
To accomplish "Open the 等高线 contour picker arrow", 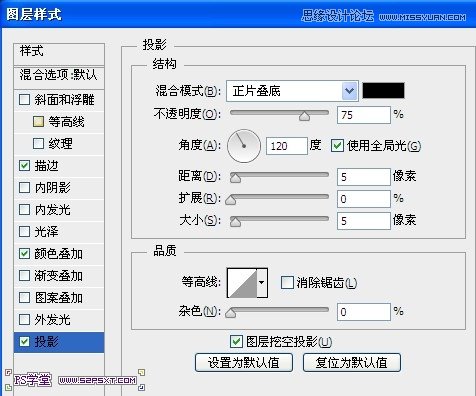I will click(x=262, y=283).
